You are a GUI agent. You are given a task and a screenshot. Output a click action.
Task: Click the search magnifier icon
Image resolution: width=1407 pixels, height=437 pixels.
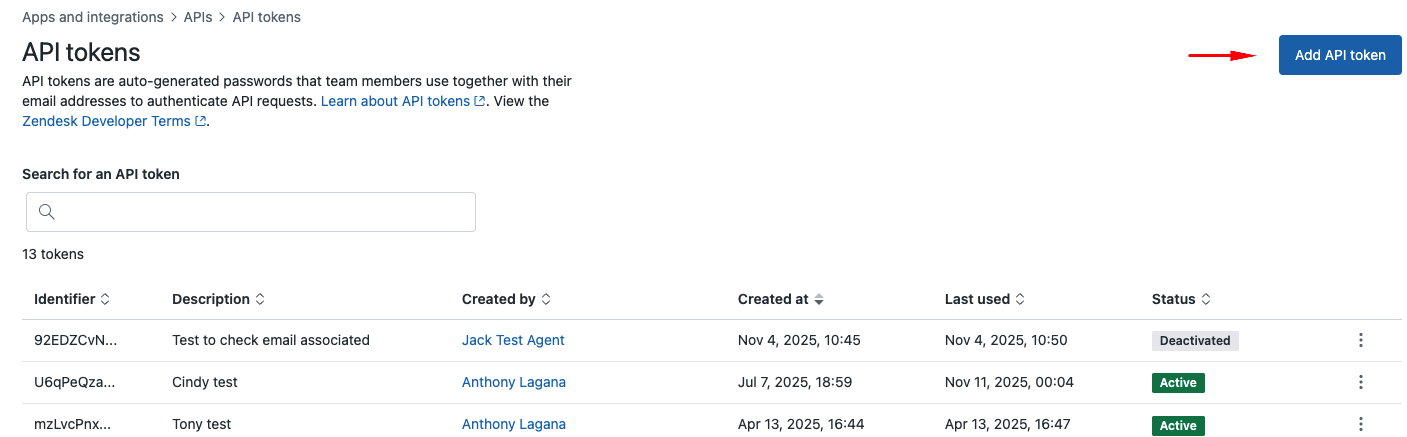click(x=46, y=212)
